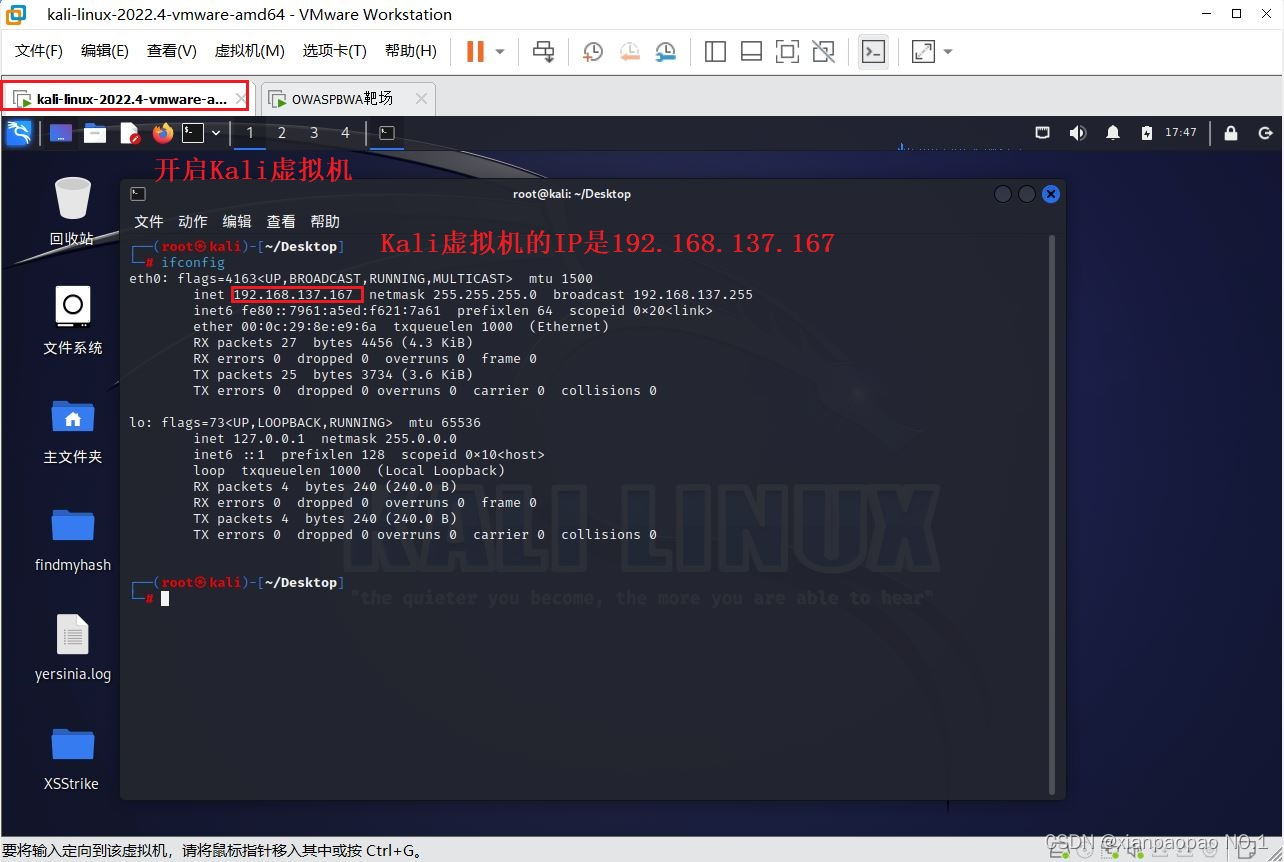Open the 帮助(H) menu in VMware
The width and height of the screenshot is (1284, 862).
[x=411, y=51]
